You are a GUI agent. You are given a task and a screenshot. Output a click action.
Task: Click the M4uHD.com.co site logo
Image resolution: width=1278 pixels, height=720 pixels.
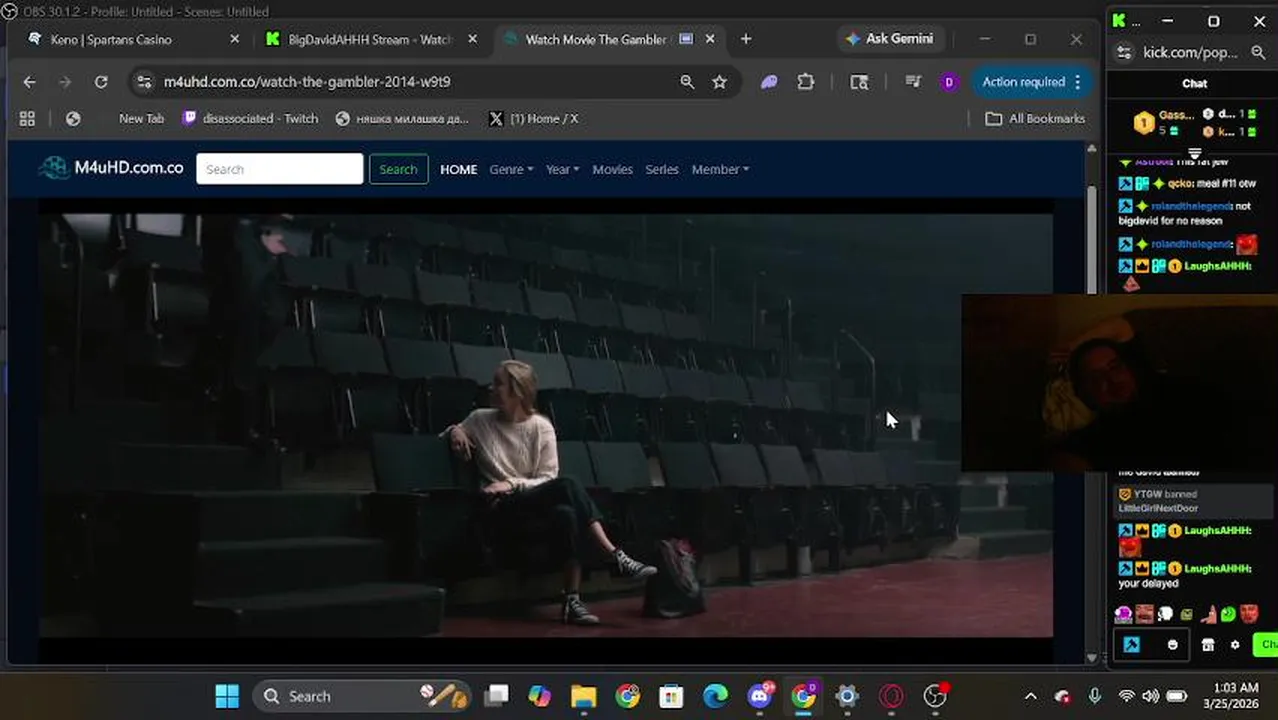[x=111, y=168]
